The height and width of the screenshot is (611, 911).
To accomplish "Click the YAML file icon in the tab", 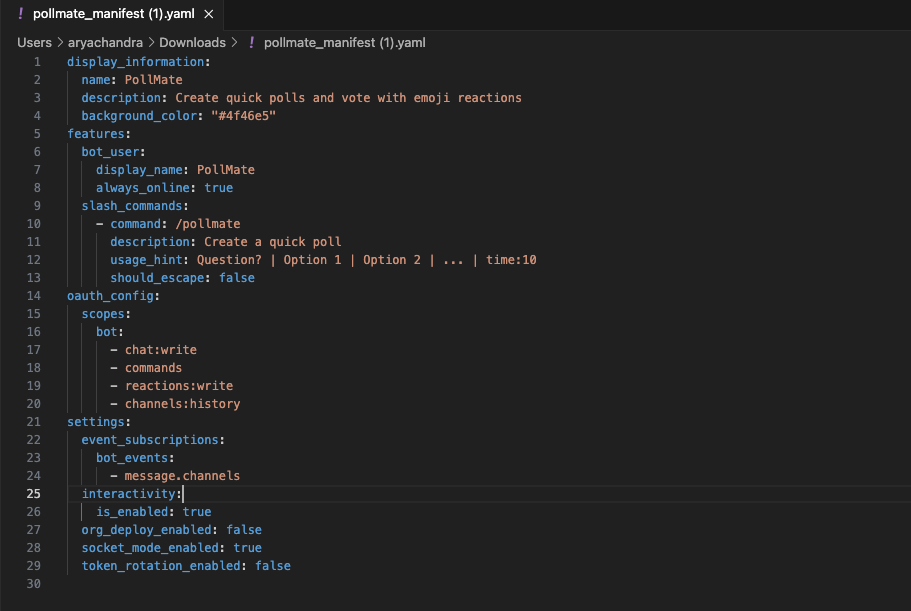I will pyautogui.click(x=20, y=13).
